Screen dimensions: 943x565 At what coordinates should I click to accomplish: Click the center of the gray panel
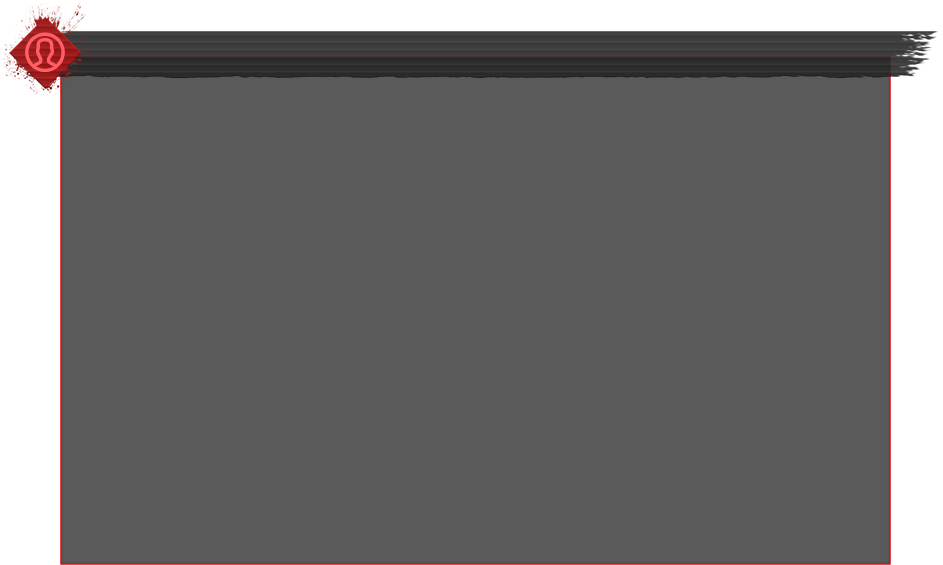point(475,320)
